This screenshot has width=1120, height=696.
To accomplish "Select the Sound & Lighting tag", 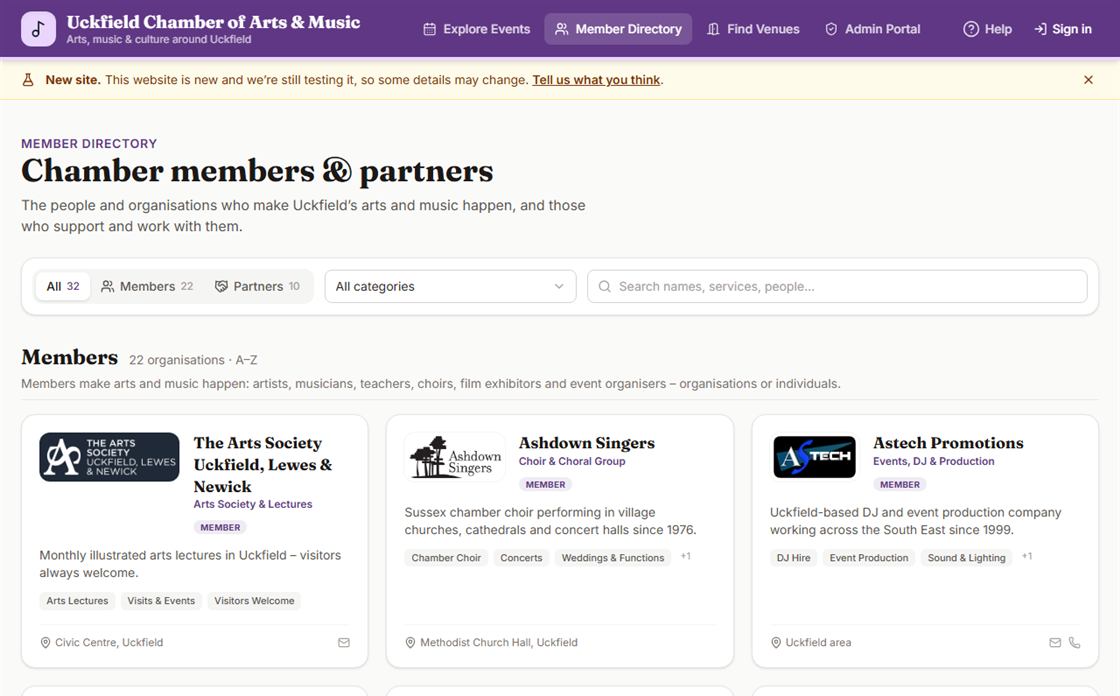I will 966,558.
